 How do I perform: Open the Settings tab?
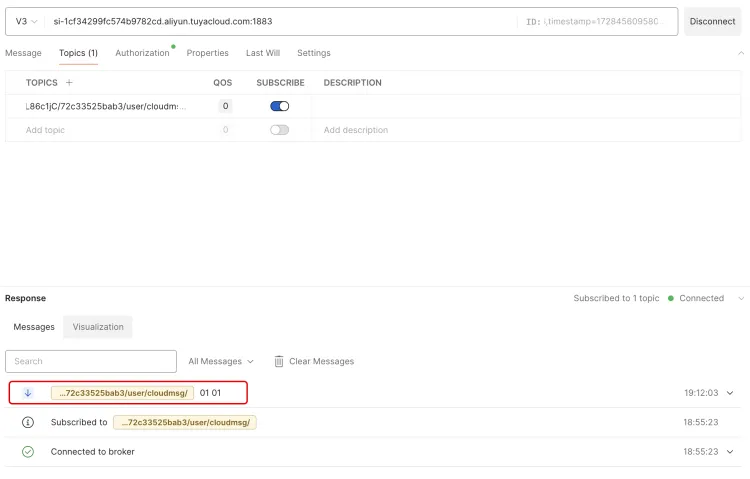(314, 53)
